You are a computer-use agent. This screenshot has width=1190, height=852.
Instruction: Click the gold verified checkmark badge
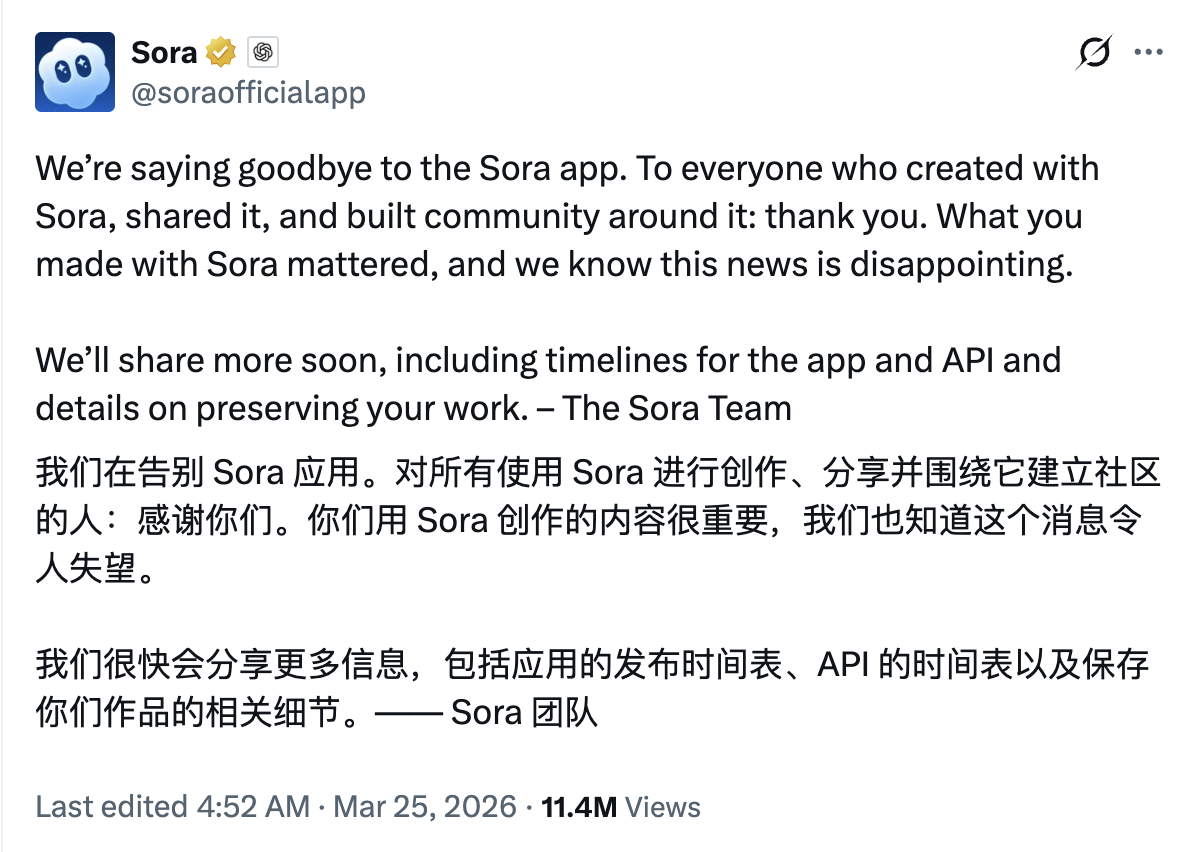point(220,52)
